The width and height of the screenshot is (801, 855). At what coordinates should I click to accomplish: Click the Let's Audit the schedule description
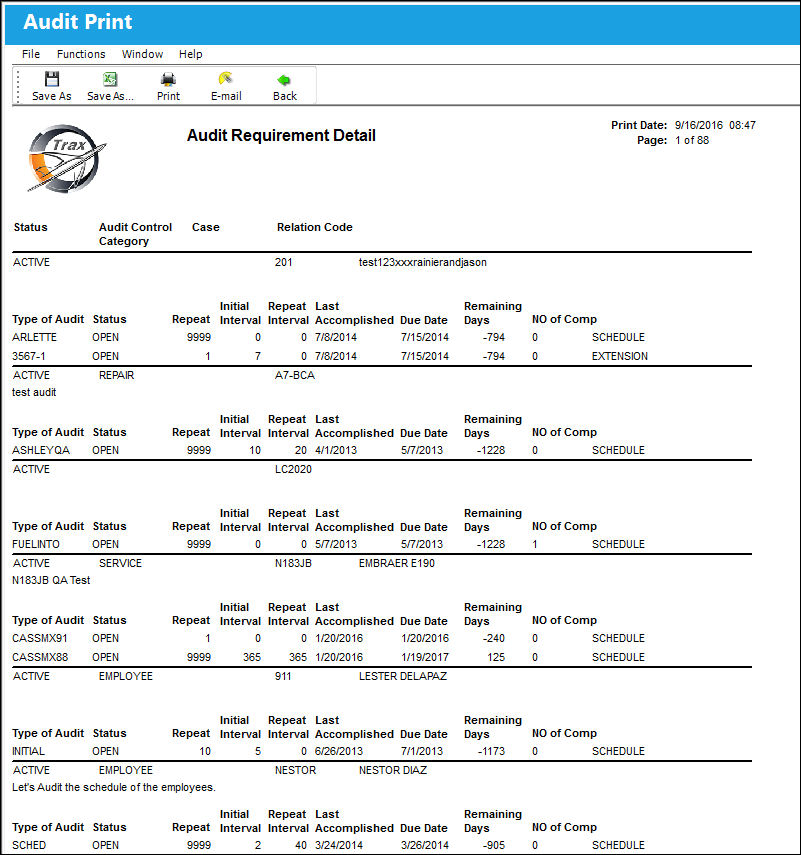click(114, 787)
